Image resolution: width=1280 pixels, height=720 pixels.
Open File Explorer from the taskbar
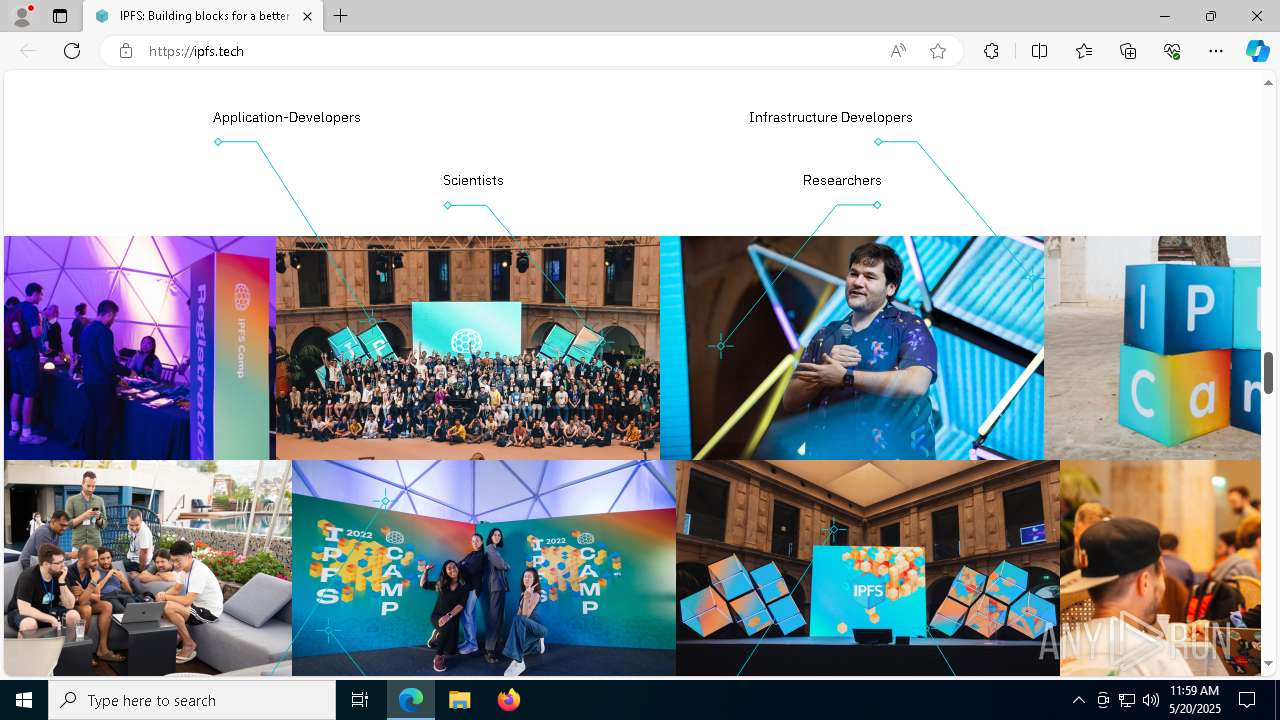click(459, 700)
